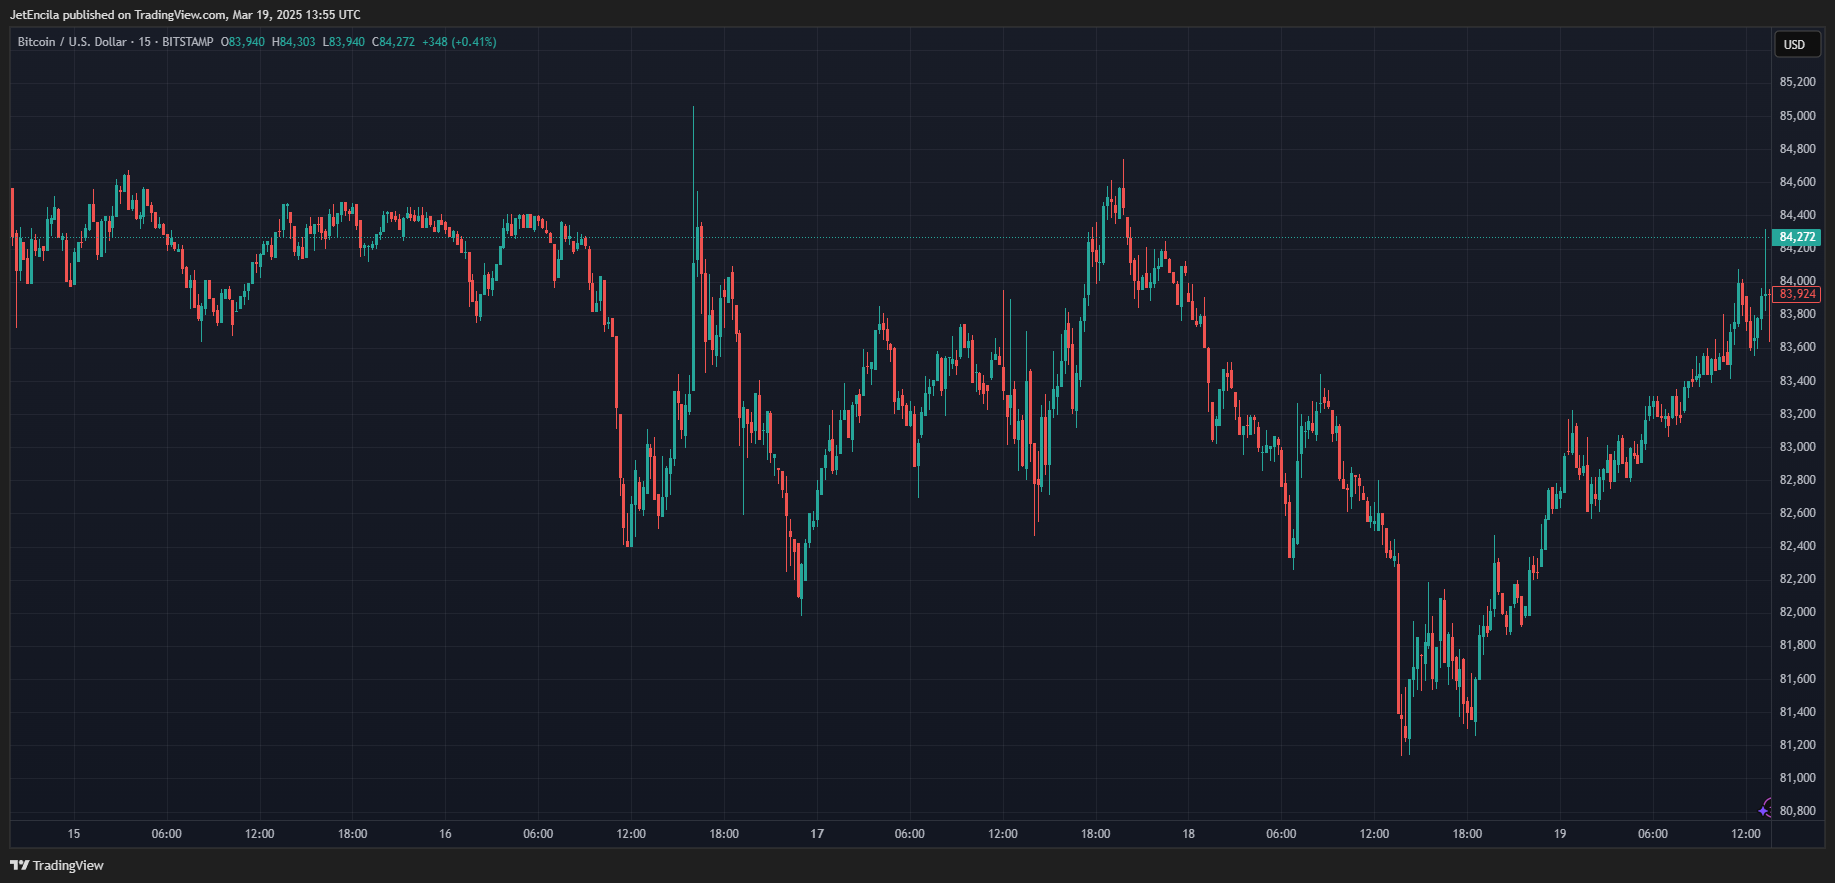Viewport: 1835px width, 883px height.
Task: Click the date label 18 on time axis
Action: (1188, 834)
